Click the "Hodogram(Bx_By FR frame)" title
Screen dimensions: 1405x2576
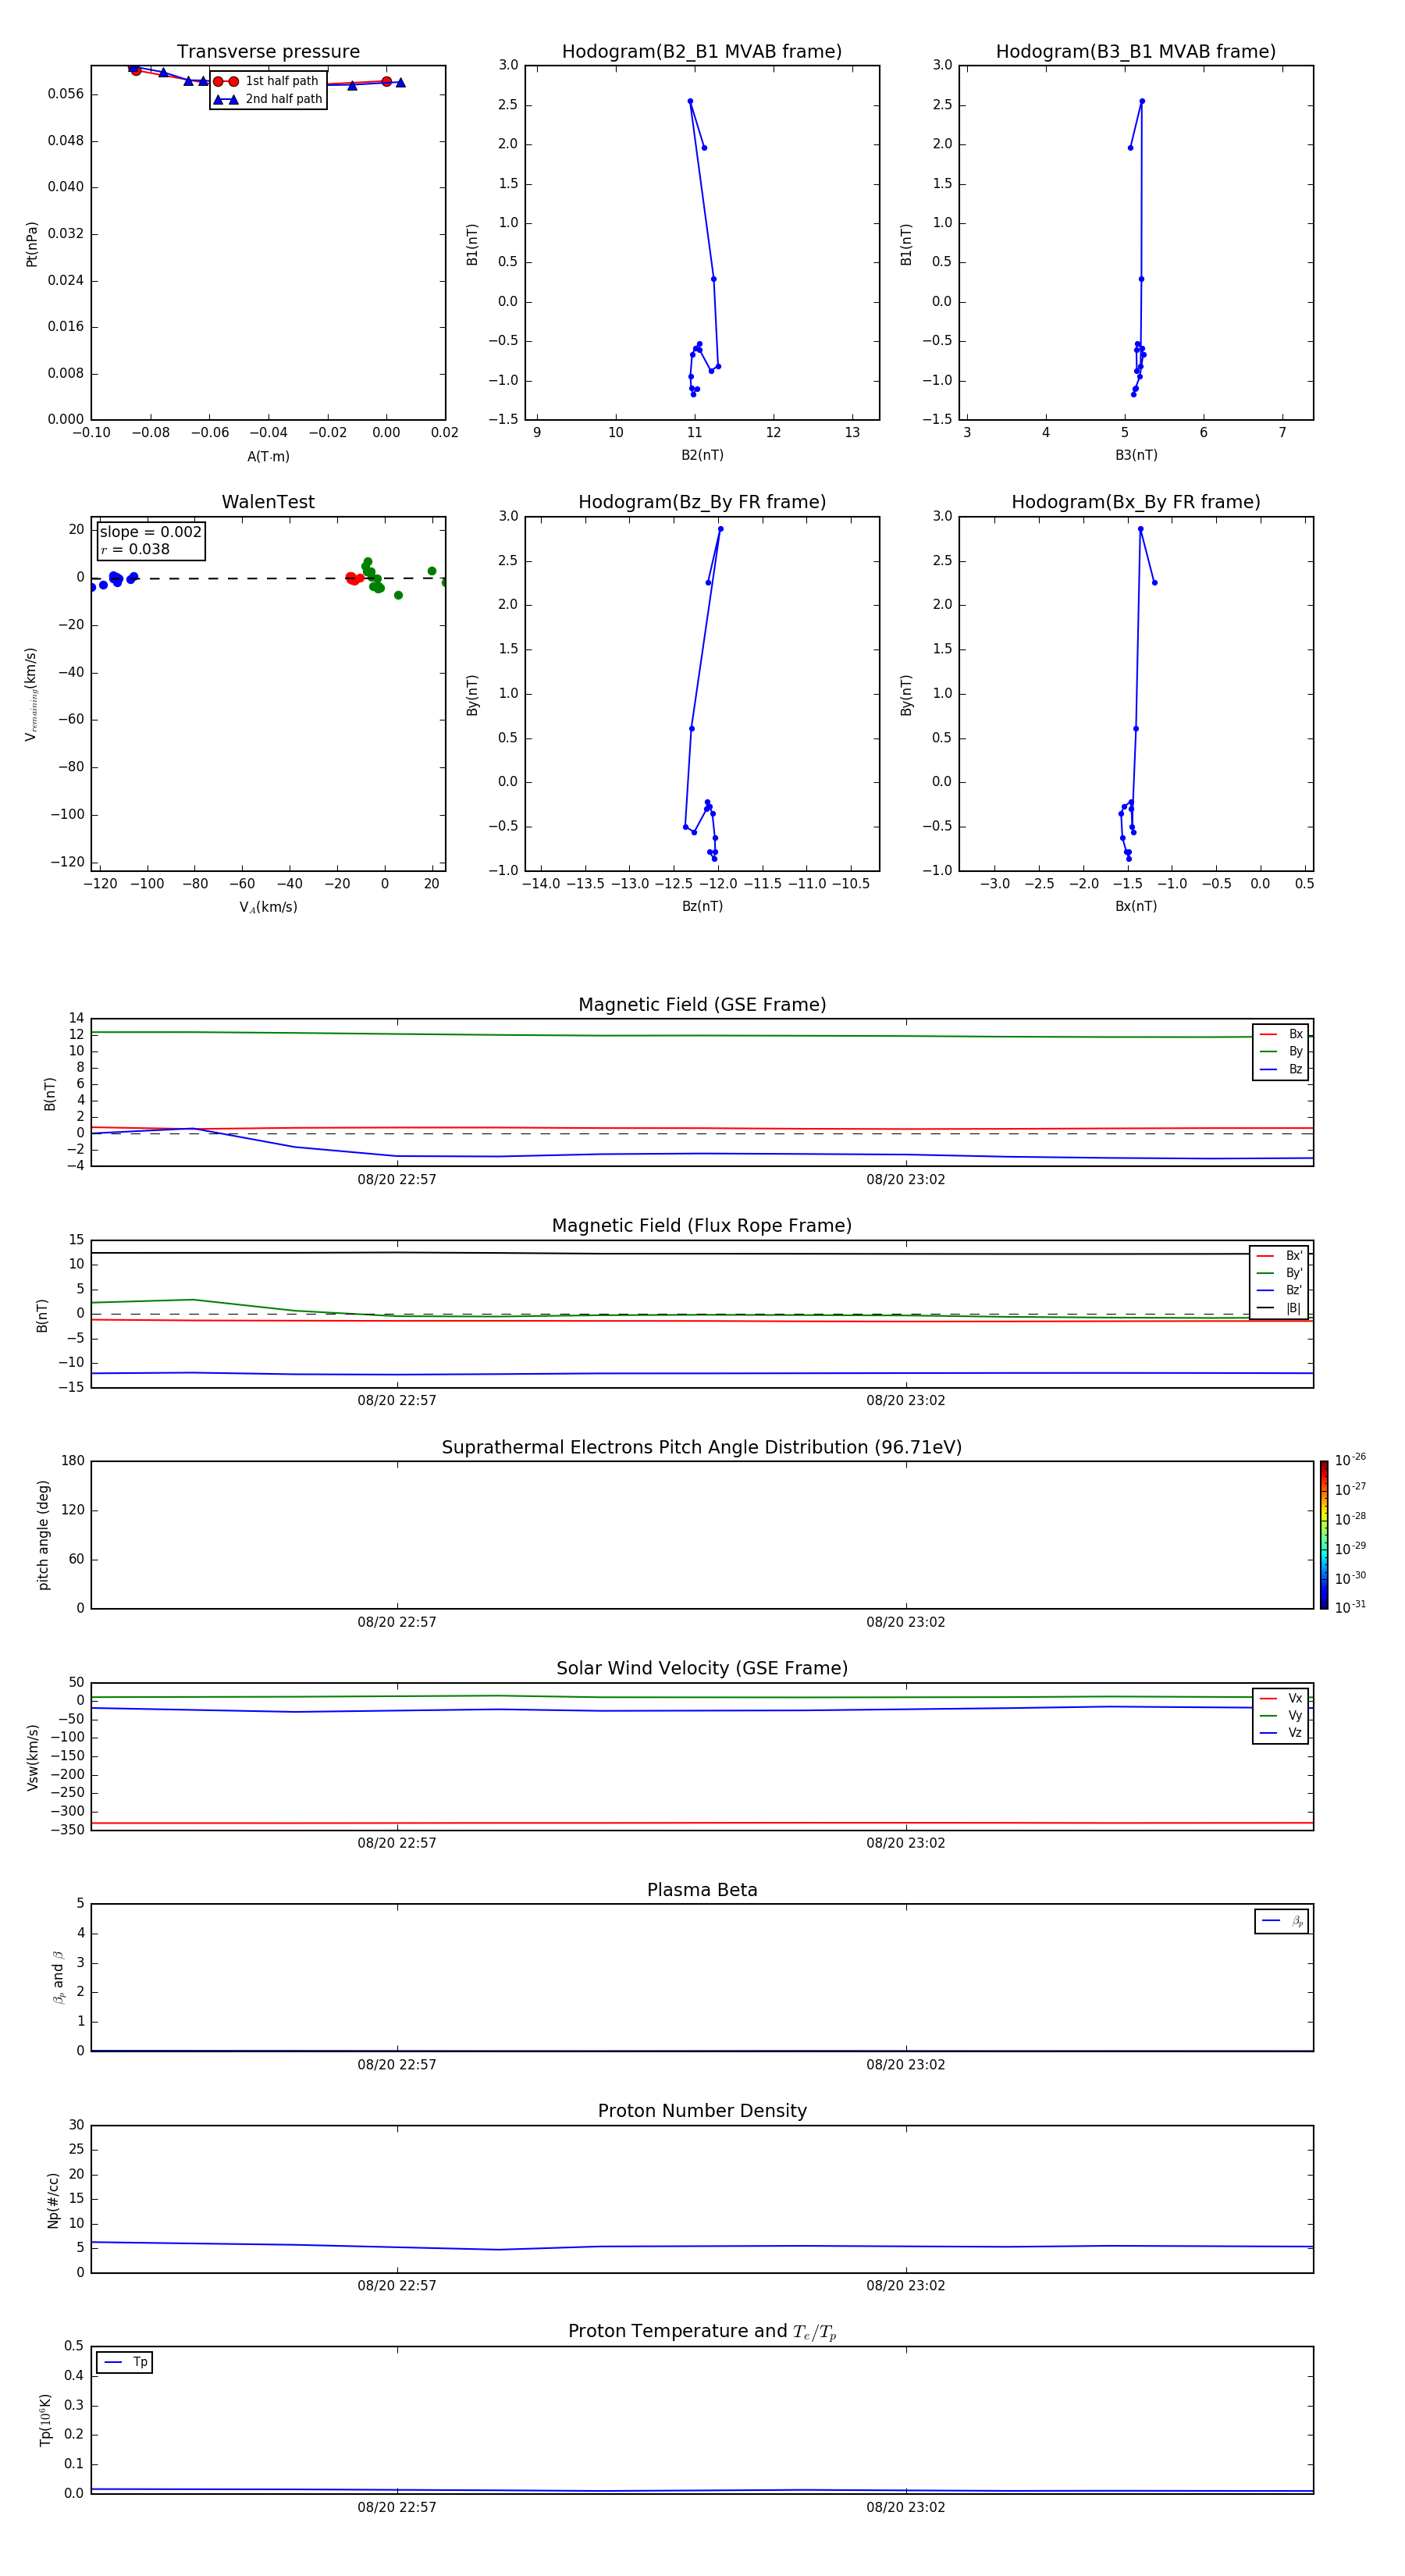[x=1136, y=502]
